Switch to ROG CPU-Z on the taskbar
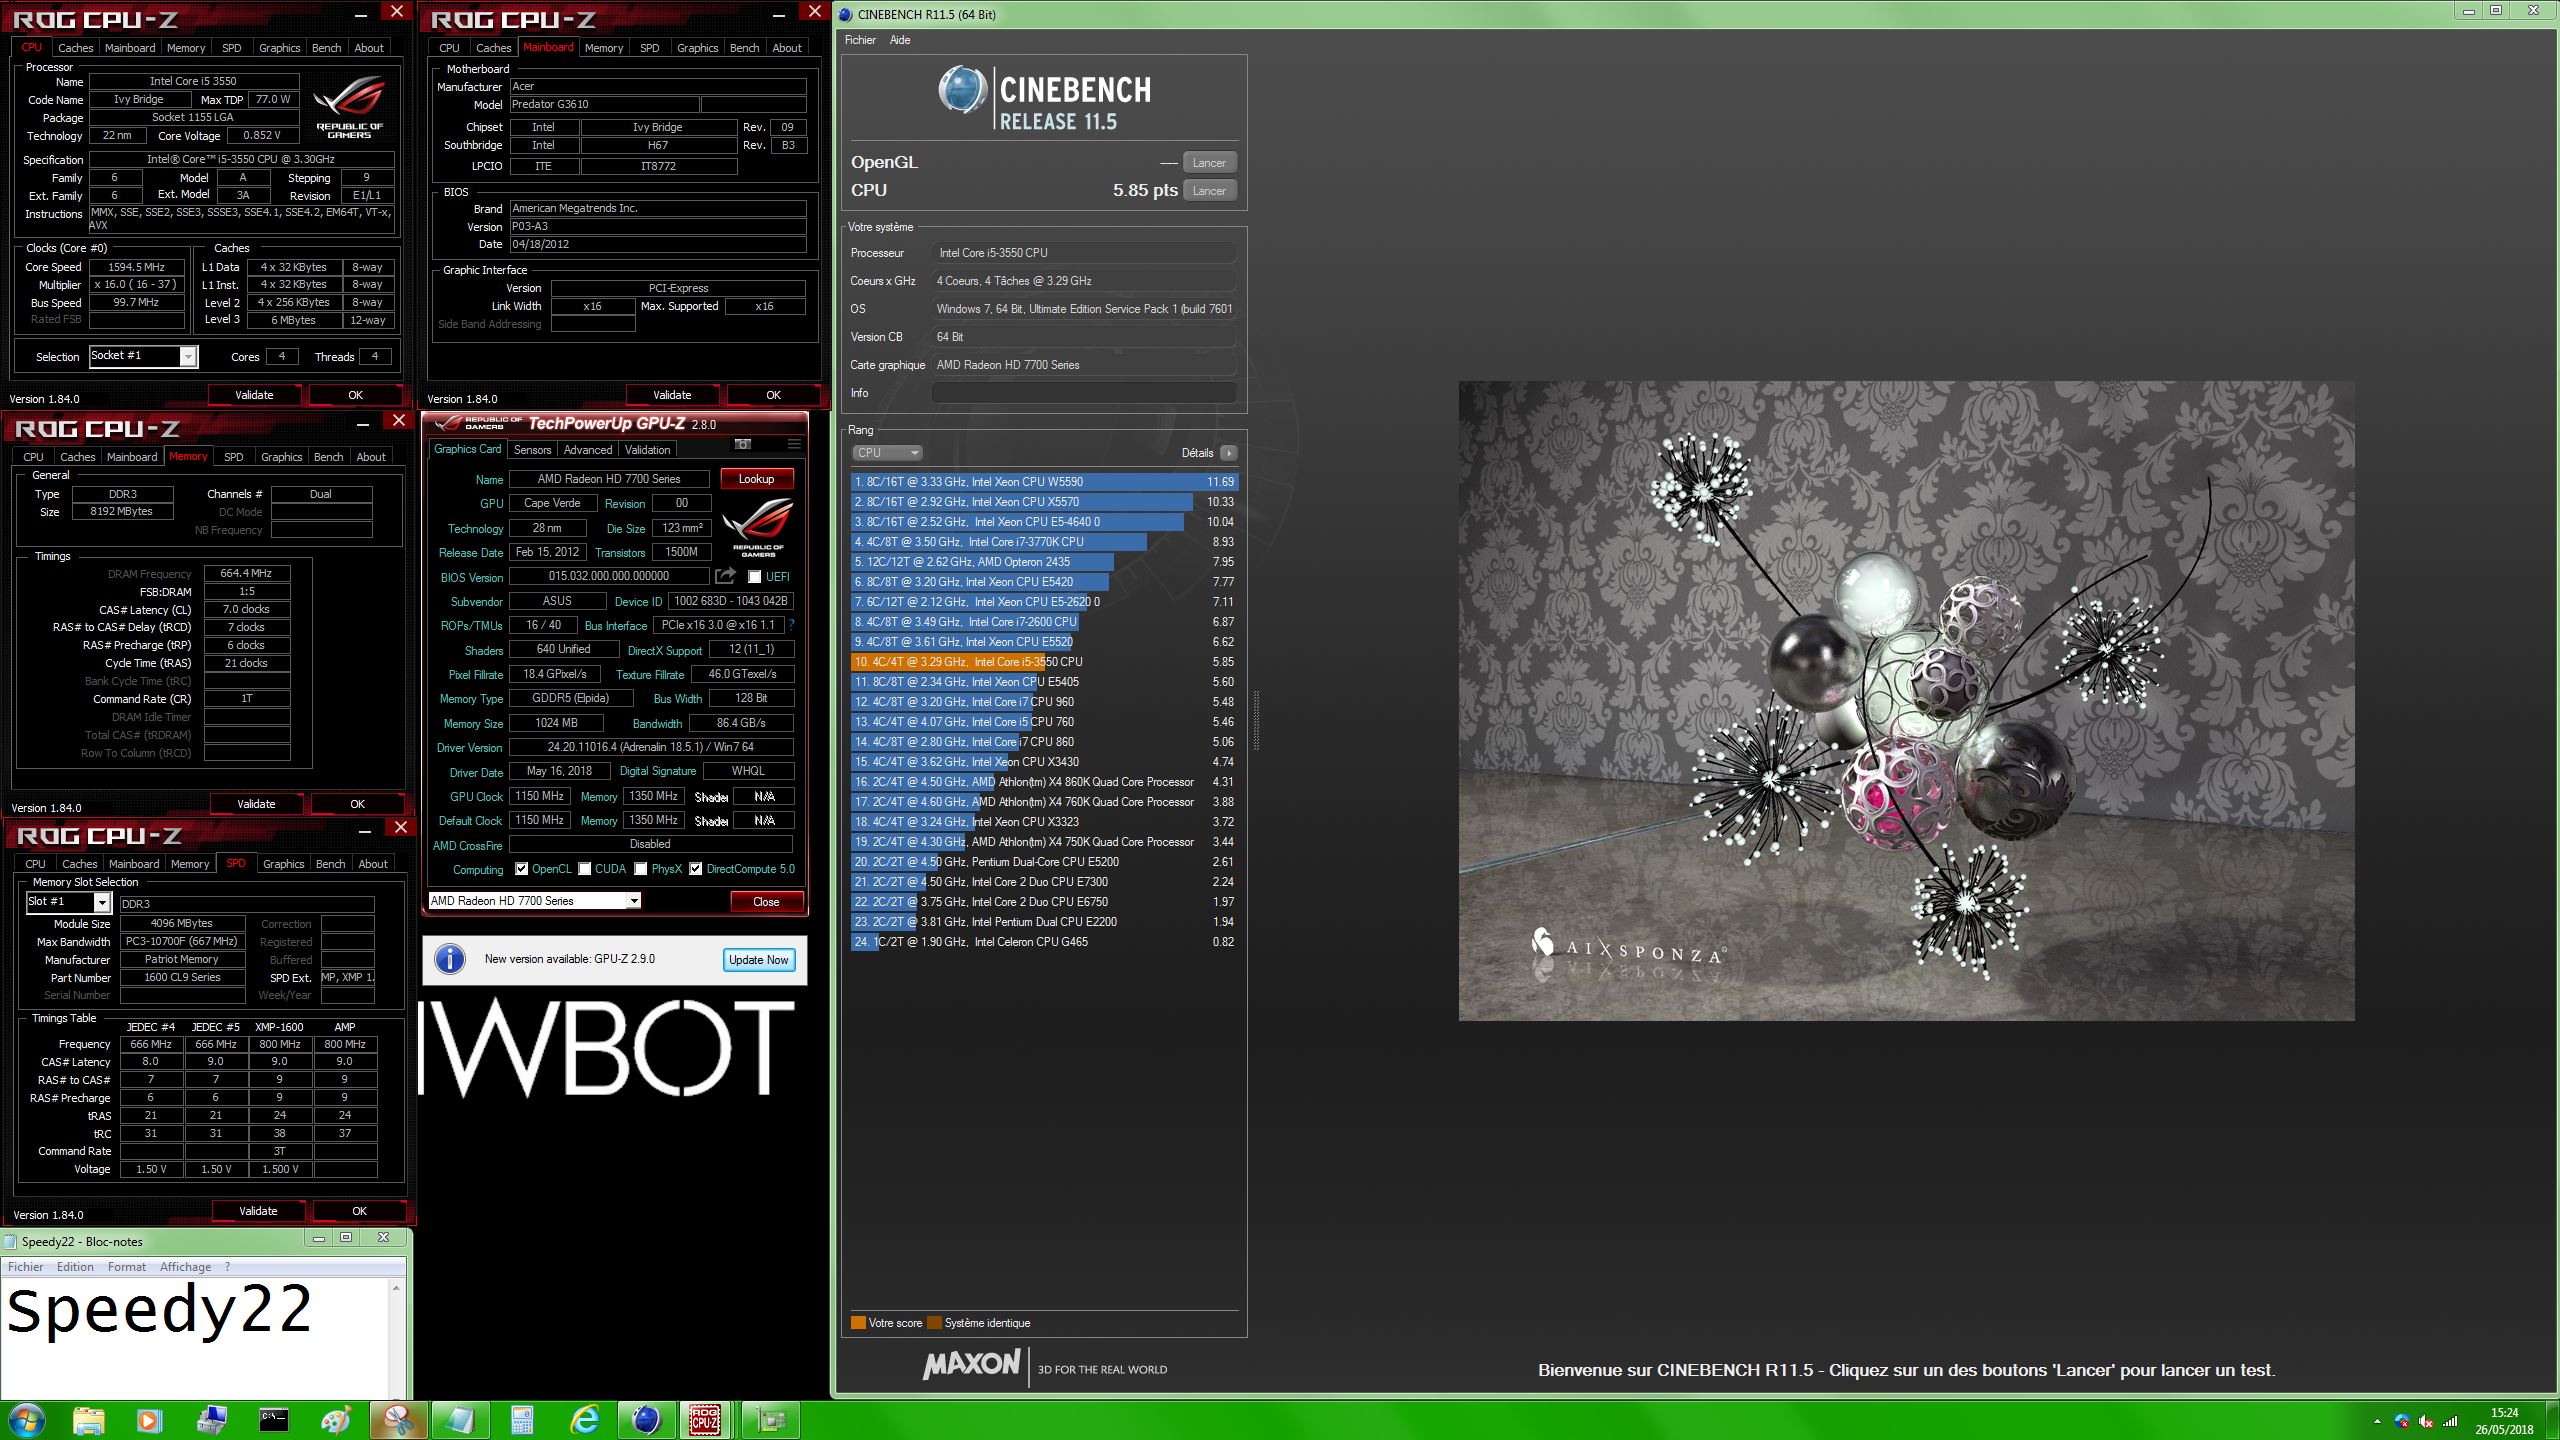 [706, 1420]
